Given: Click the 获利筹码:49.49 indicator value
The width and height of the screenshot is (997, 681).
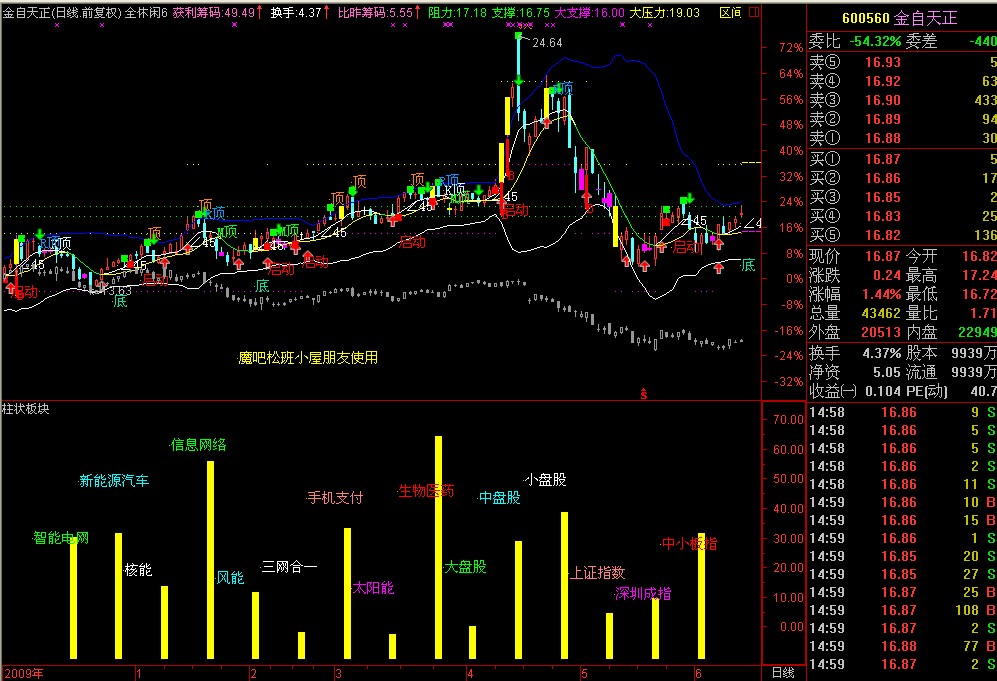Looking at the screenshot, I should point(214,13).
